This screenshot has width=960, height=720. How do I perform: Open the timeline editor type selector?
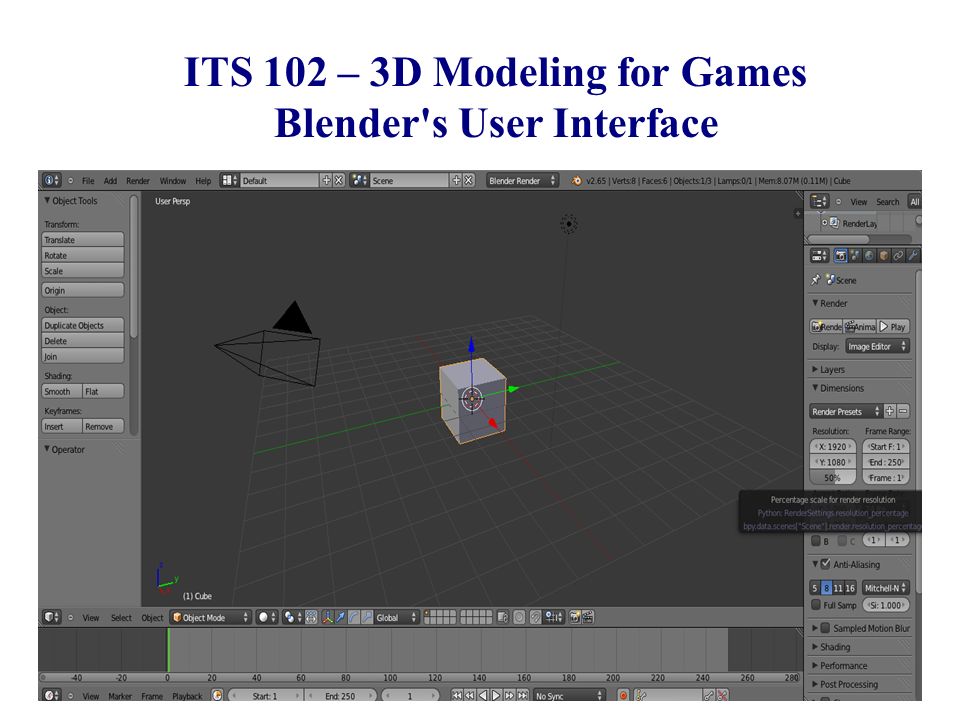pyautogui.click(x=52, y=696)
